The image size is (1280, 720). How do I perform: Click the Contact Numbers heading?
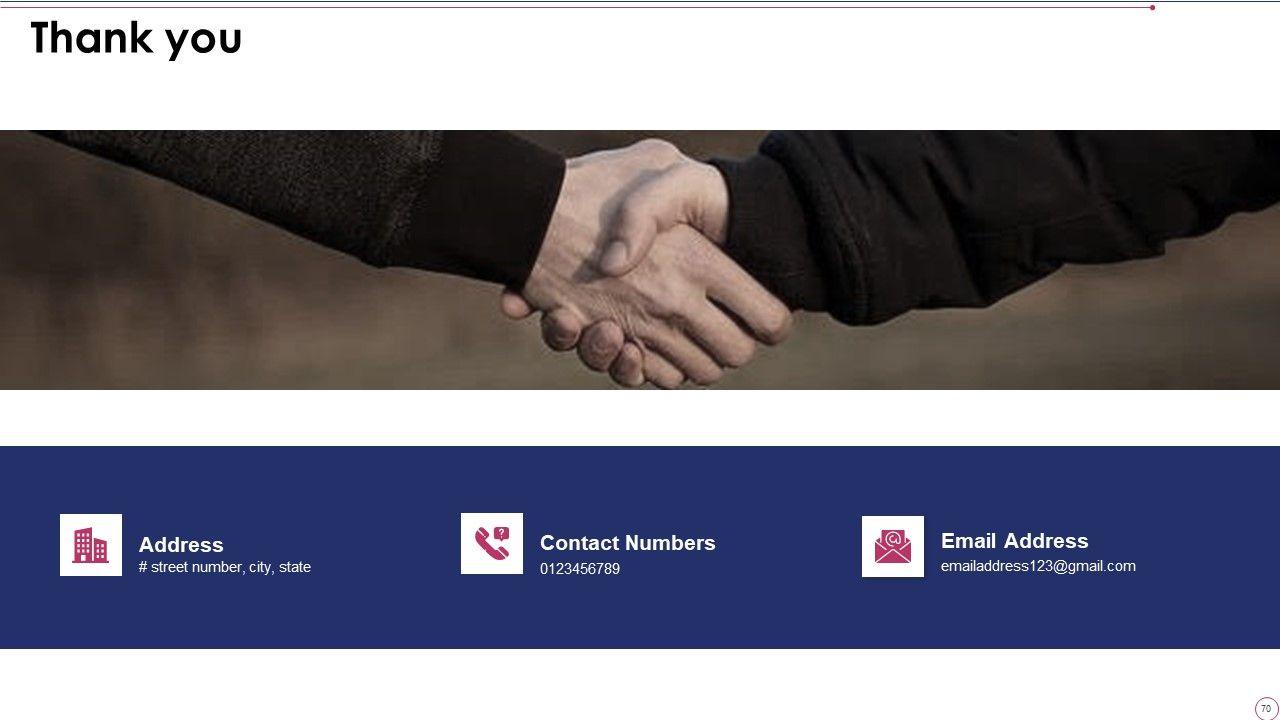click(628, 543)
